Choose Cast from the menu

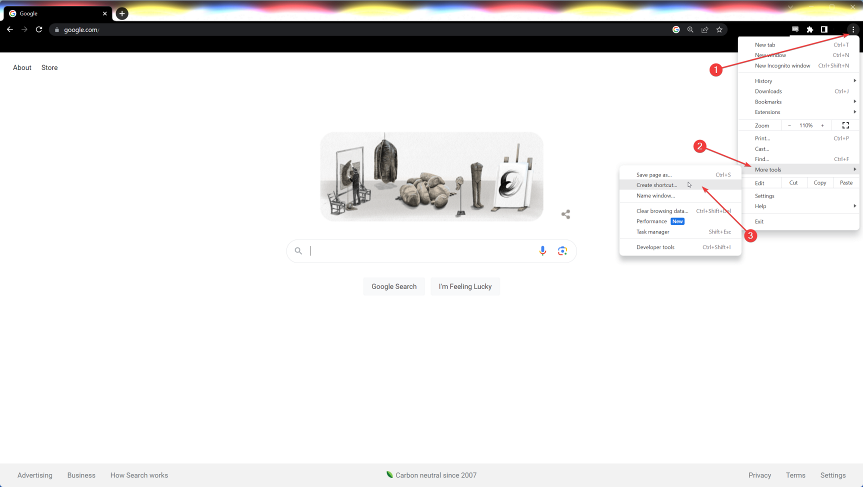[799, 149]
